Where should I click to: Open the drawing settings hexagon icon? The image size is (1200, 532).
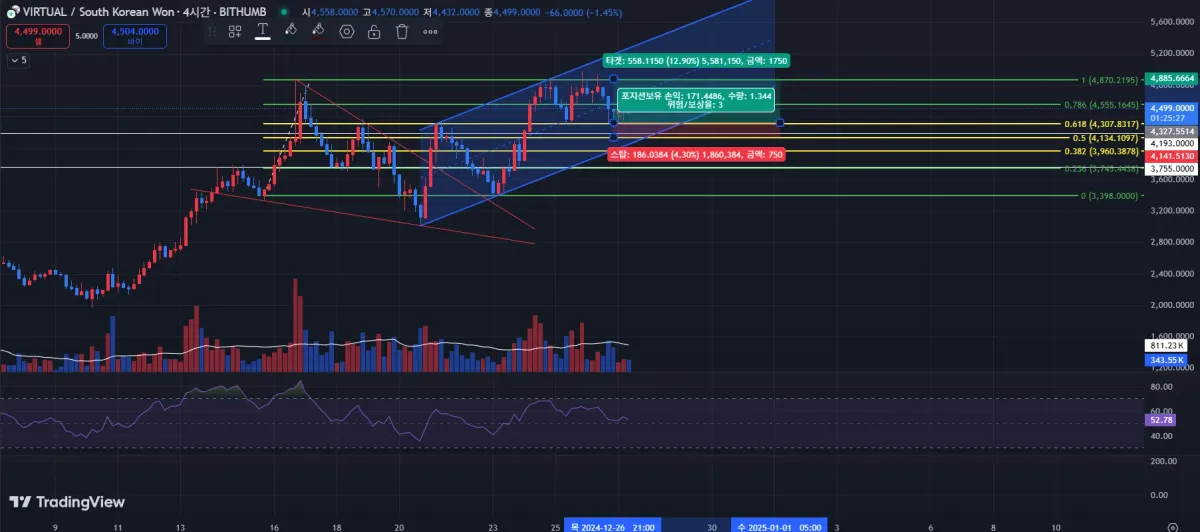pos(347,32)
